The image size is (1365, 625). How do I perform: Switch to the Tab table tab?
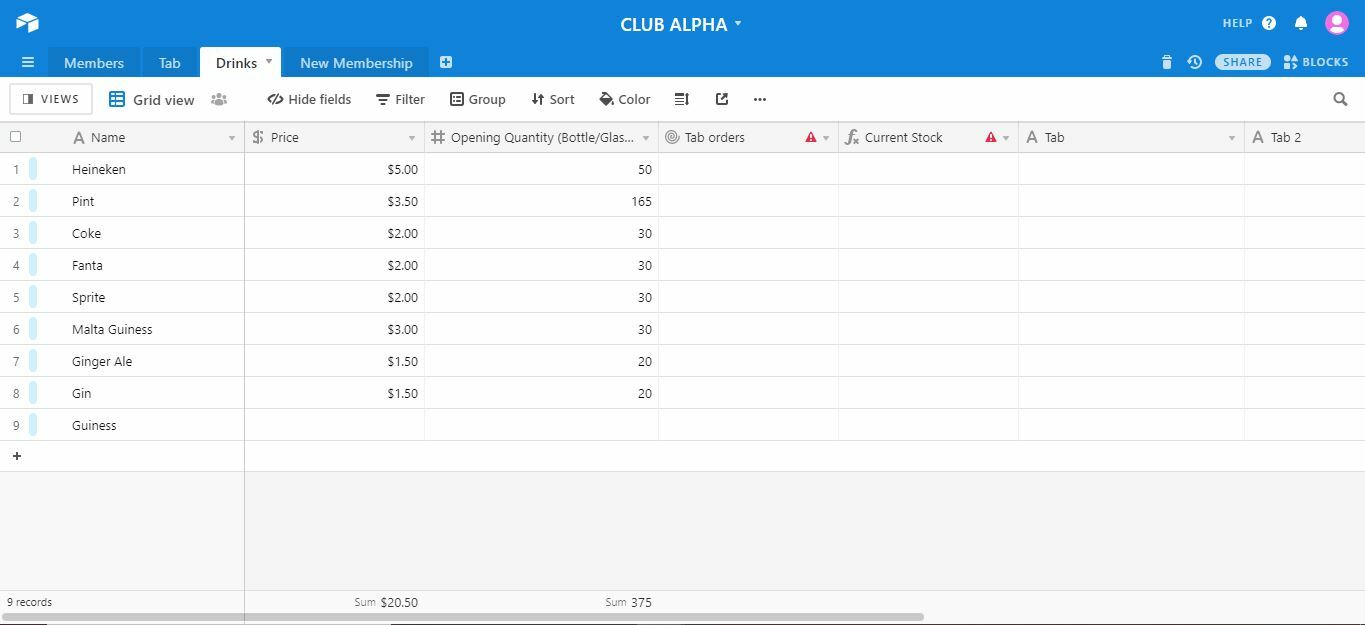click(x=169, y=62)
